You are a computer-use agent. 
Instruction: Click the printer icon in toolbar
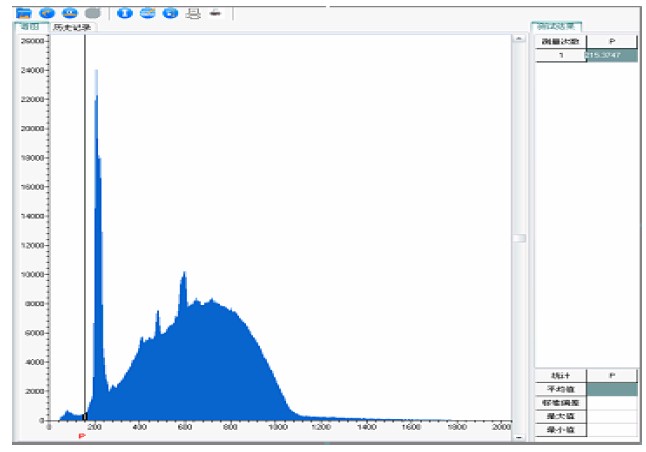click(x=194, y=12)
